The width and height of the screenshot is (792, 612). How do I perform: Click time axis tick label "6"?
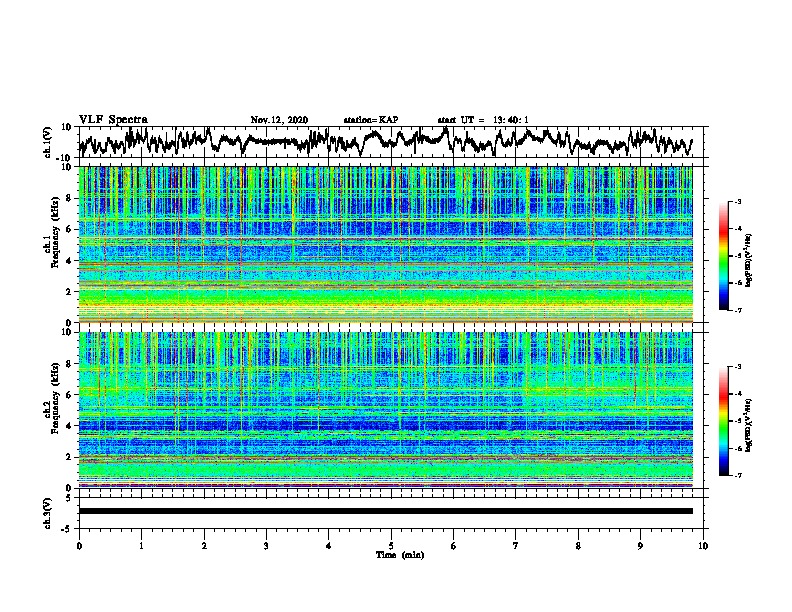(x=454, y=546)
